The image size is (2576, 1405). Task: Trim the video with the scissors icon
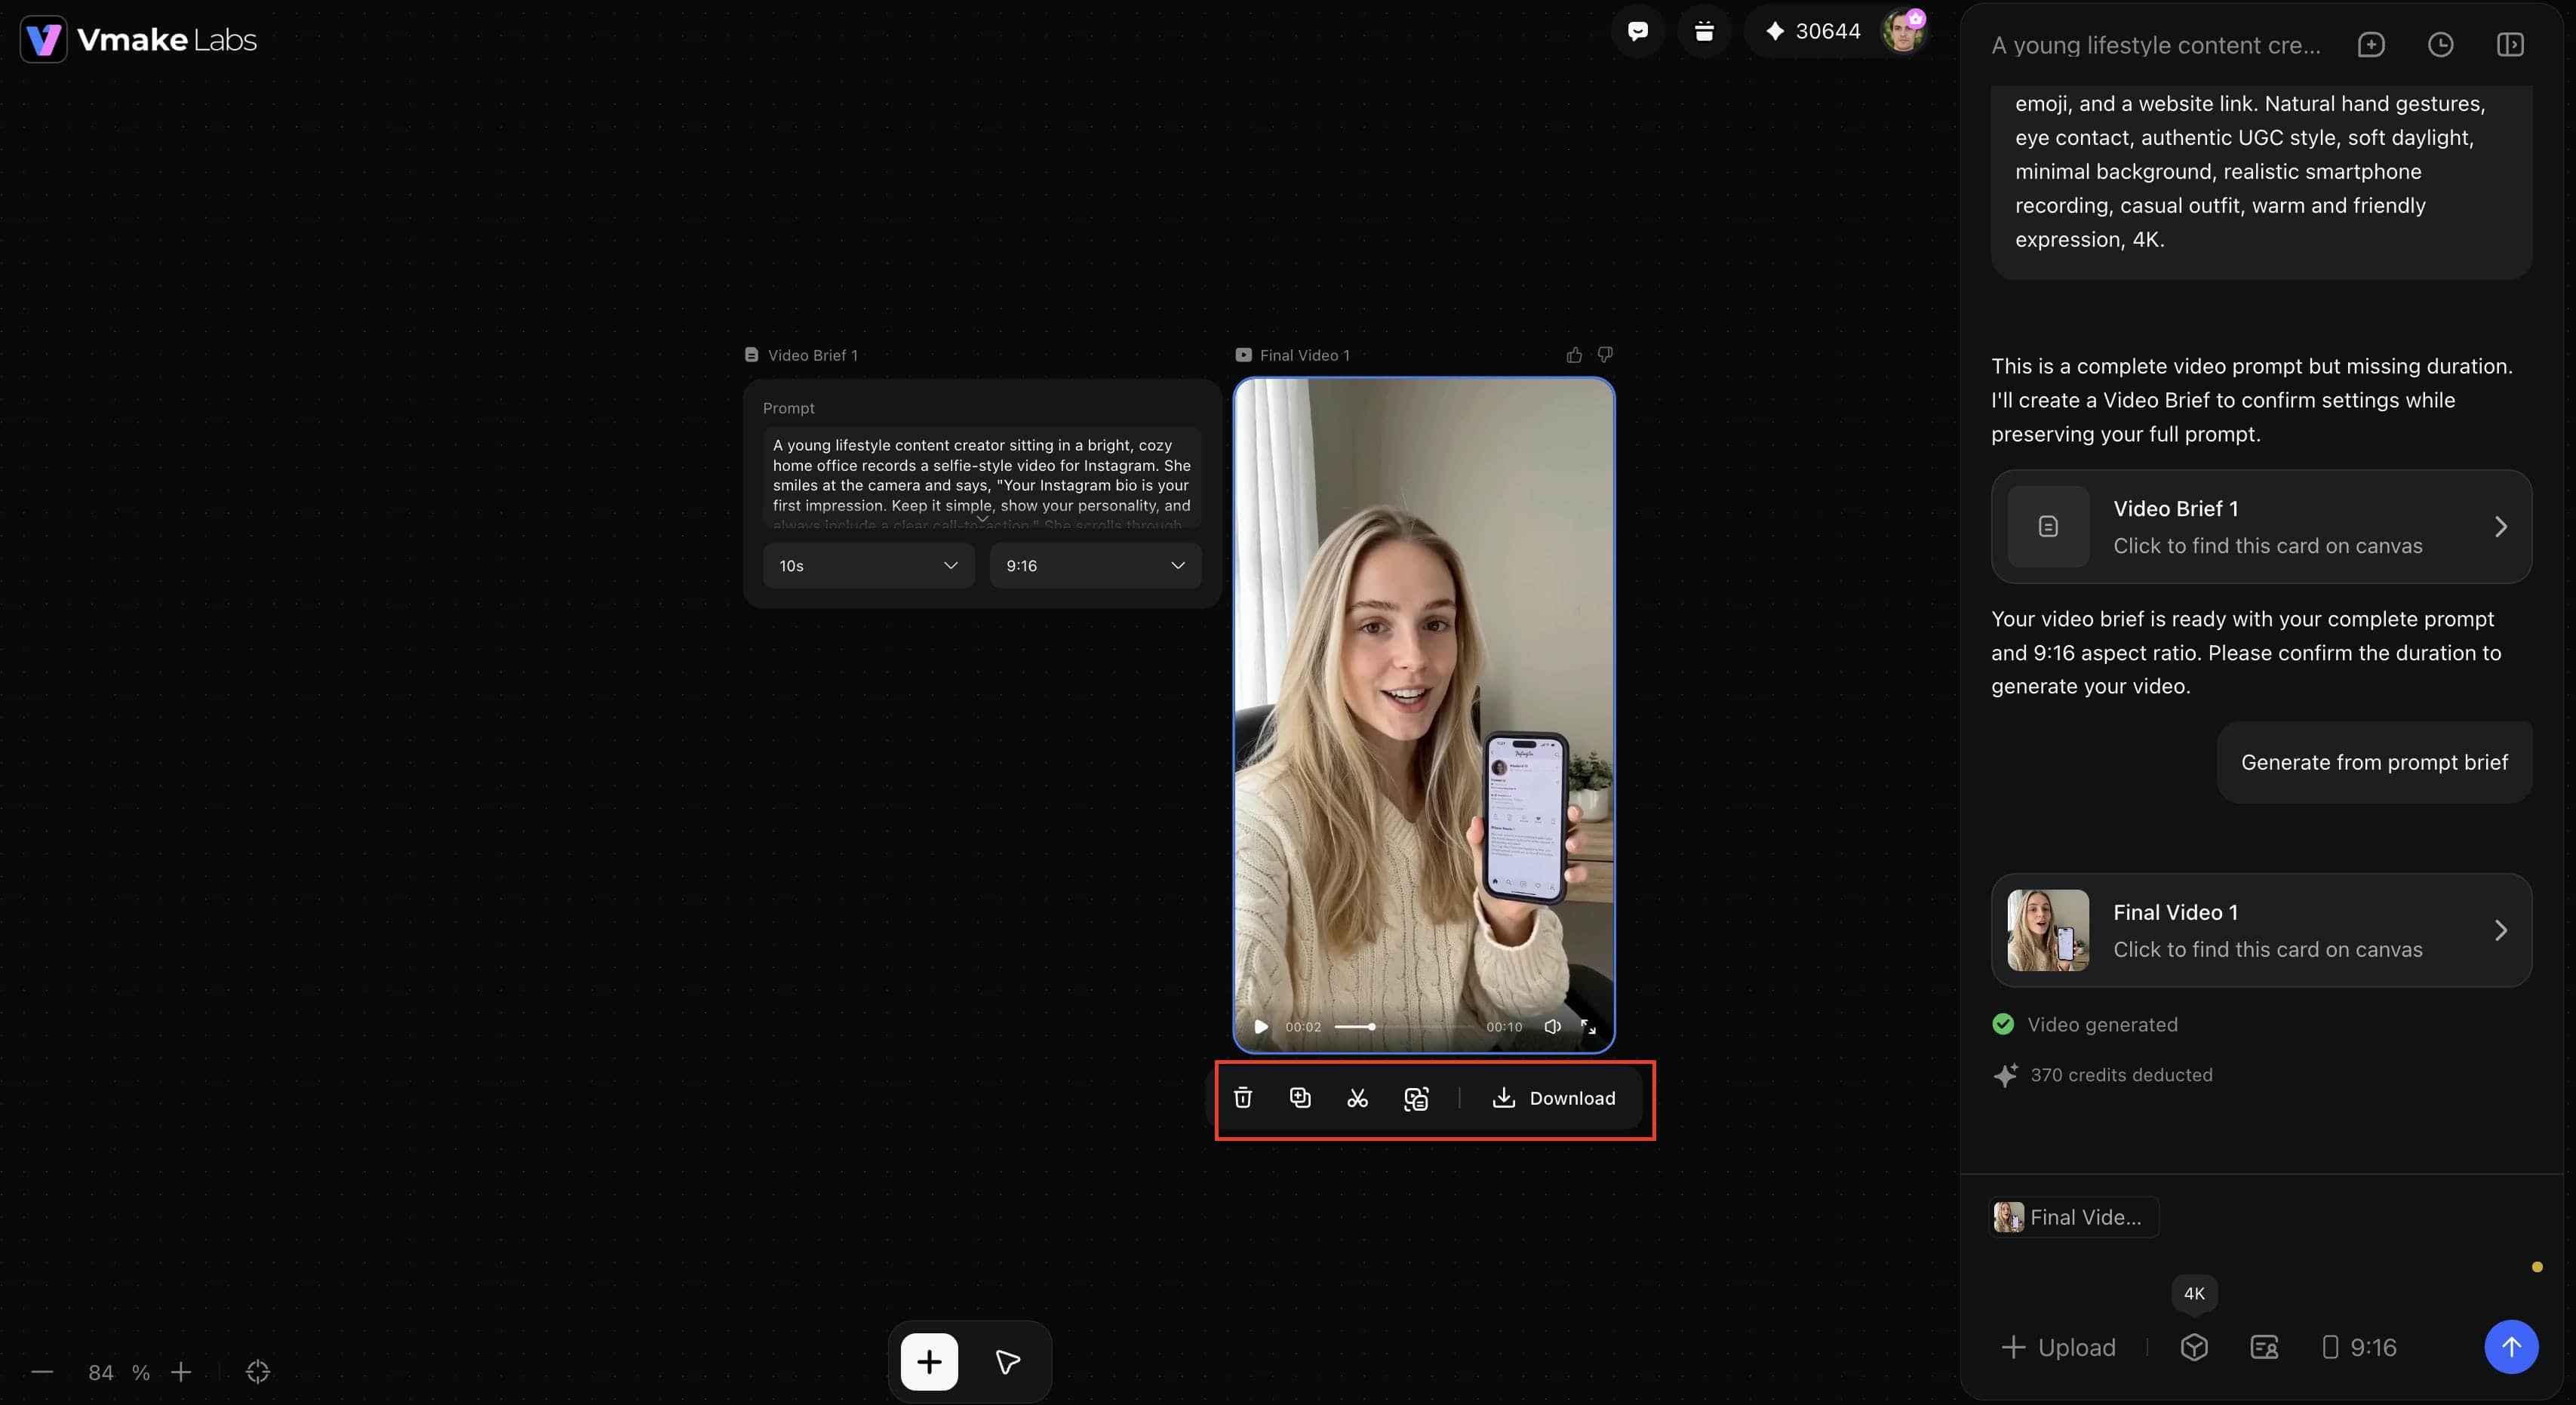[x=1357, y=1098]
